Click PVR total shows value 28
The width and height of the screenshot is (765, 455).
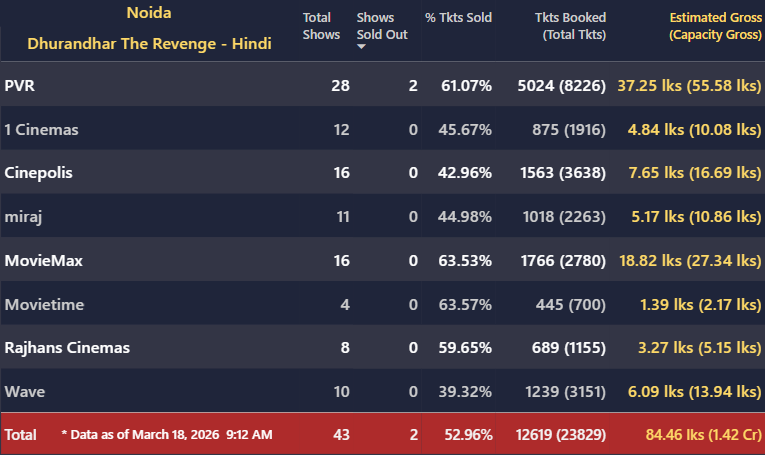341,86
